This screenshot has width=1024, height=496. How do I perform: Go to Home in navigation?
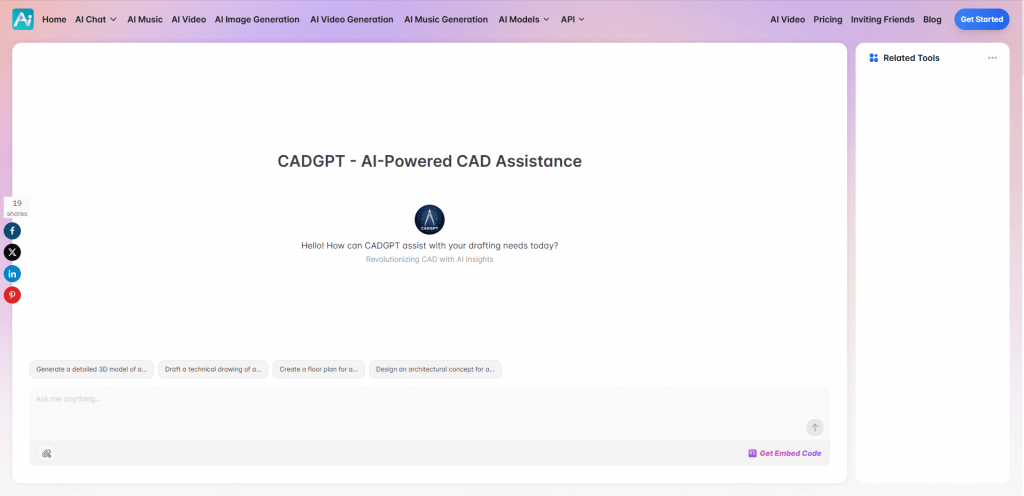point(54,20)
